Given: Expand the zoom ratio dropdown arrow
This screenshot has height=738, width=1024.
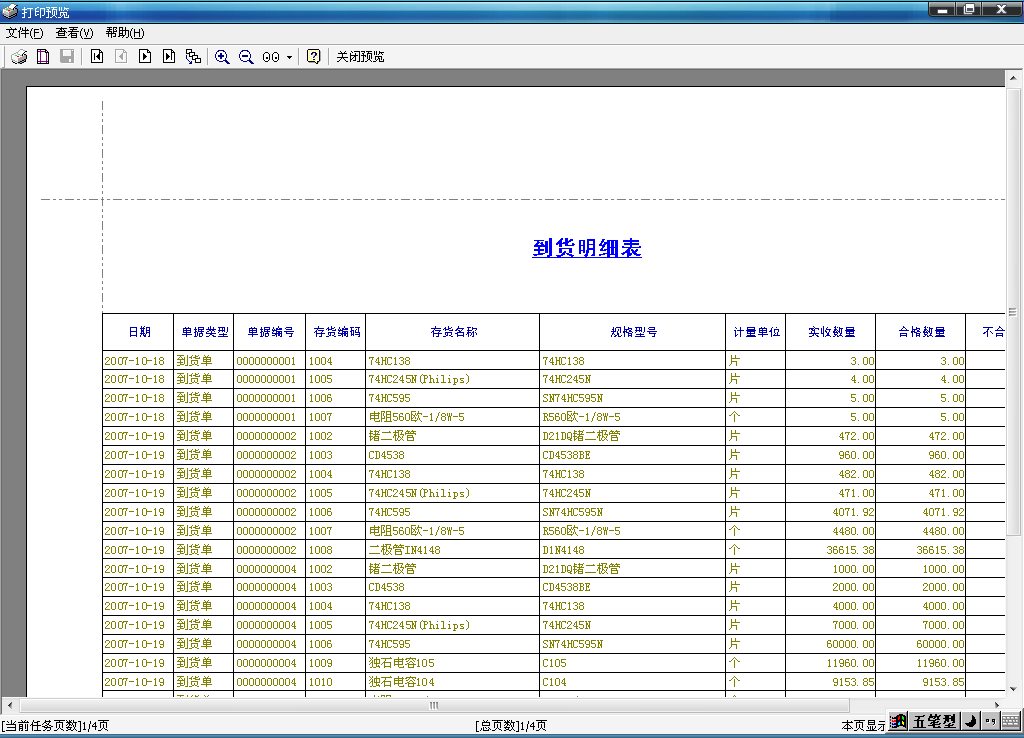Looking at the screenshot, I should (290, 57).
